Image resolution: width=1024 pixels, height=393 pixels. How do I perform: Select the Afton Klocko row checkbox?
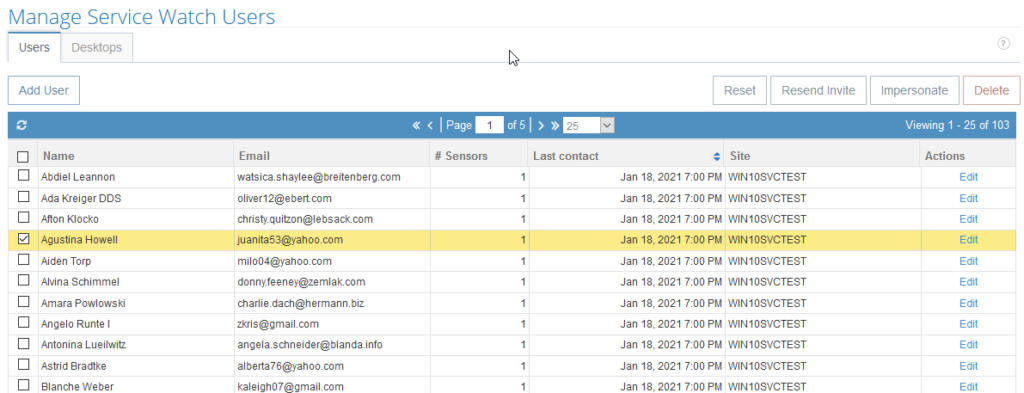(x=23, y=217)
